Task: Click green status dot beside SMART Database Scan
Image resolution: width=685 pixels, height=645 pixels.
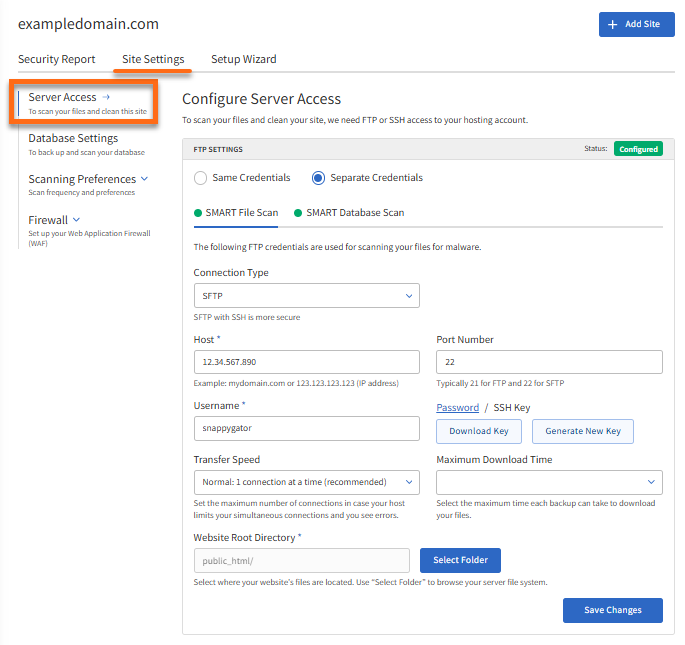Action: pos(298,213)
